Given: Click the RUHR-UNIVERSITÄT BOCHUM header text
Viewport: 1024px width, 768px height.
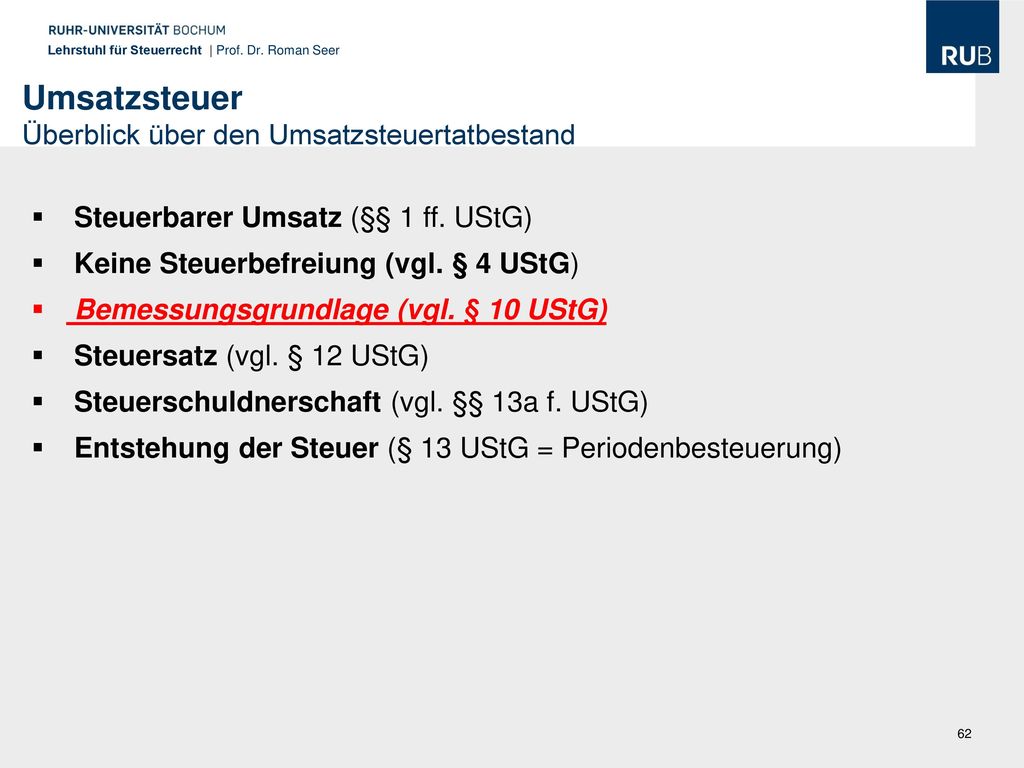Looking at the screenshot, I should [136, 30].
